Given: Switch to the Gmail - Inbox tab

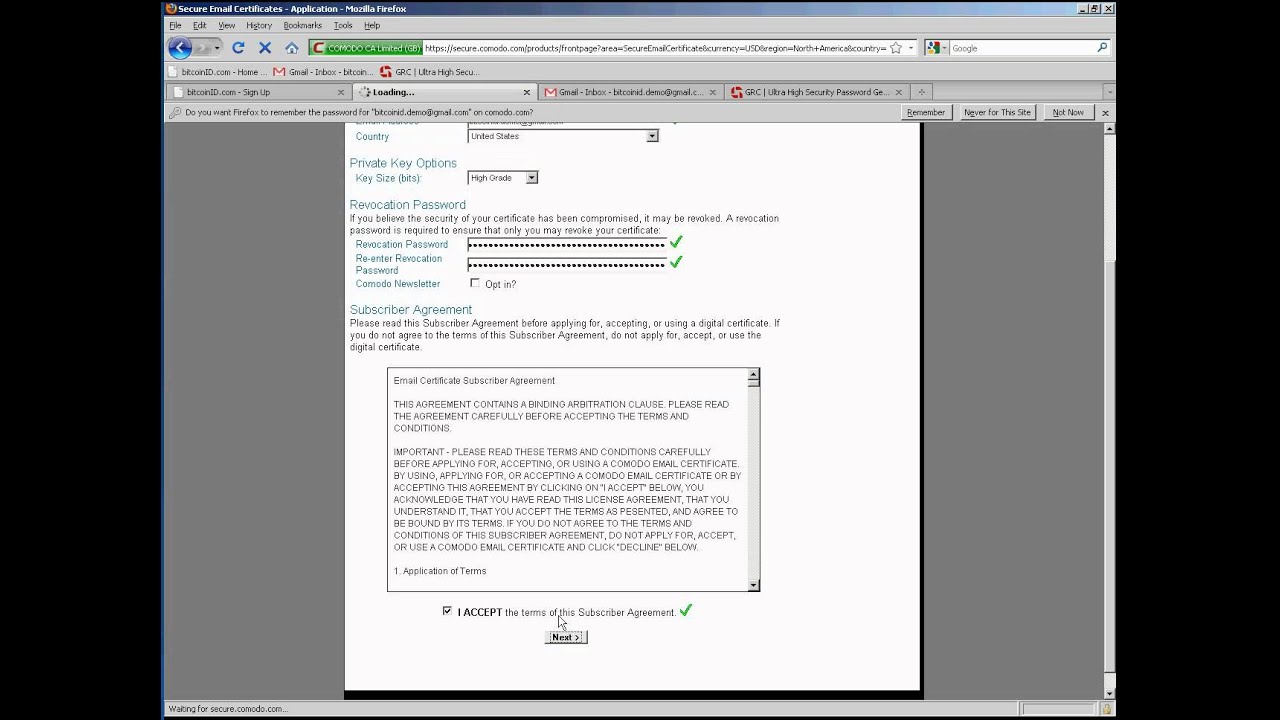Looking at the screenshot, I should click(630, 92).
